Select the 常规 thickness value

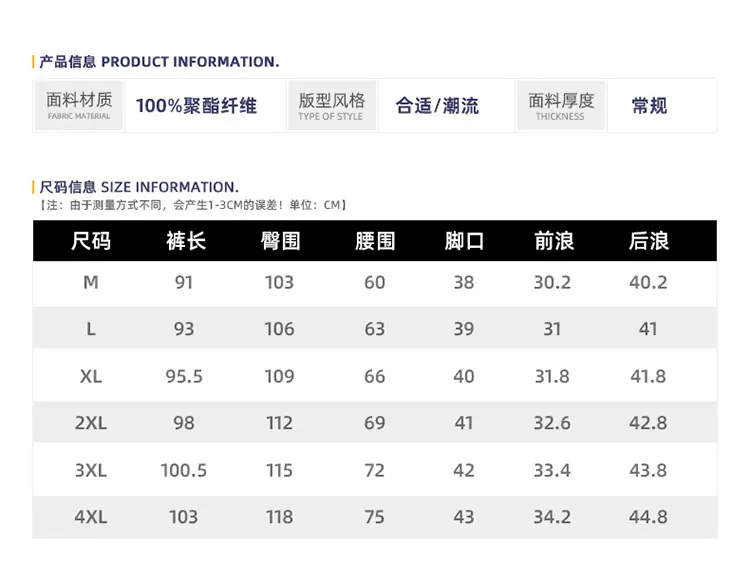pos(649,106)
